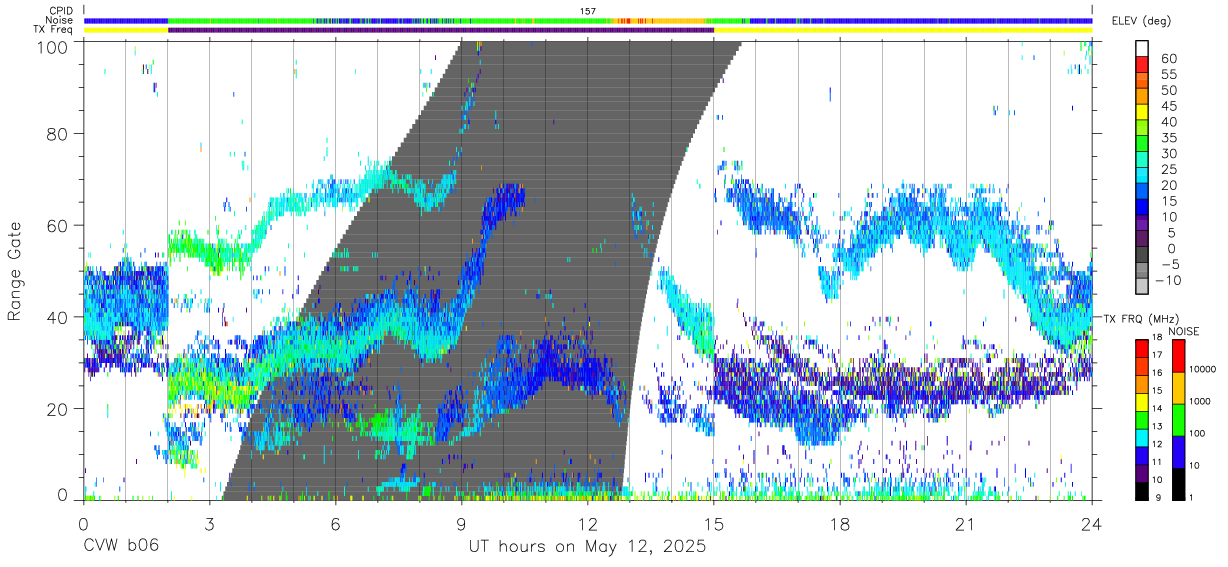Click the 55 tick on elevation color bar
Screen dimensions: 1228x567
[x=1168, y=75]
